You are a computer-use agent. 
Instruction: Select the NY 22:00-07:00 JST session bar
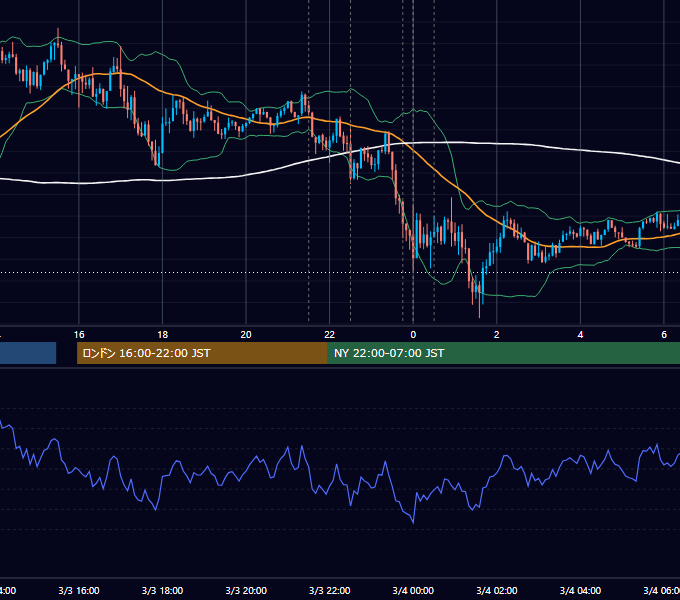(503, 353)
